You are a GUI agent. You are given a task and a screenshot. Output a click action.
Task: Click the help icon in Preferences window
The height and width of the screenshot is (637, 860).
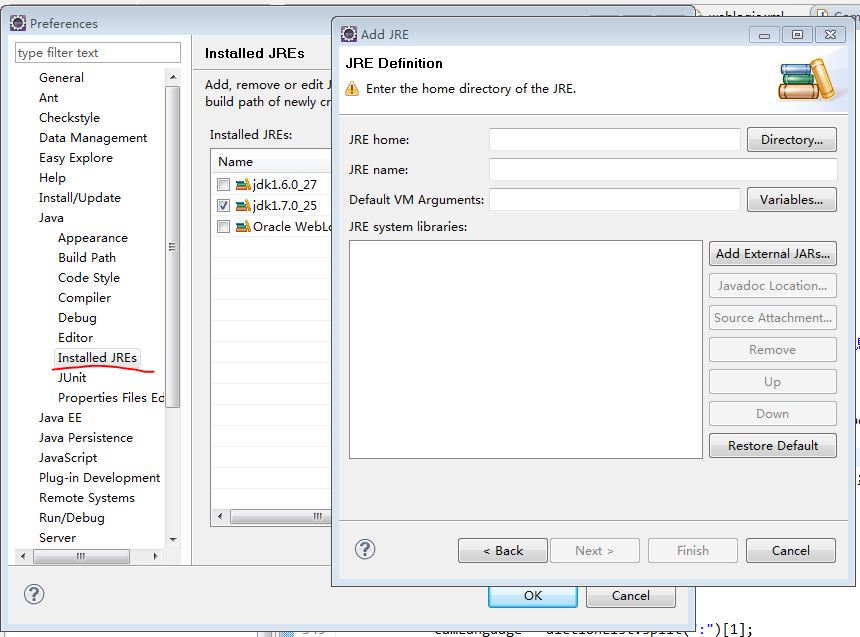tap(34, 594)
